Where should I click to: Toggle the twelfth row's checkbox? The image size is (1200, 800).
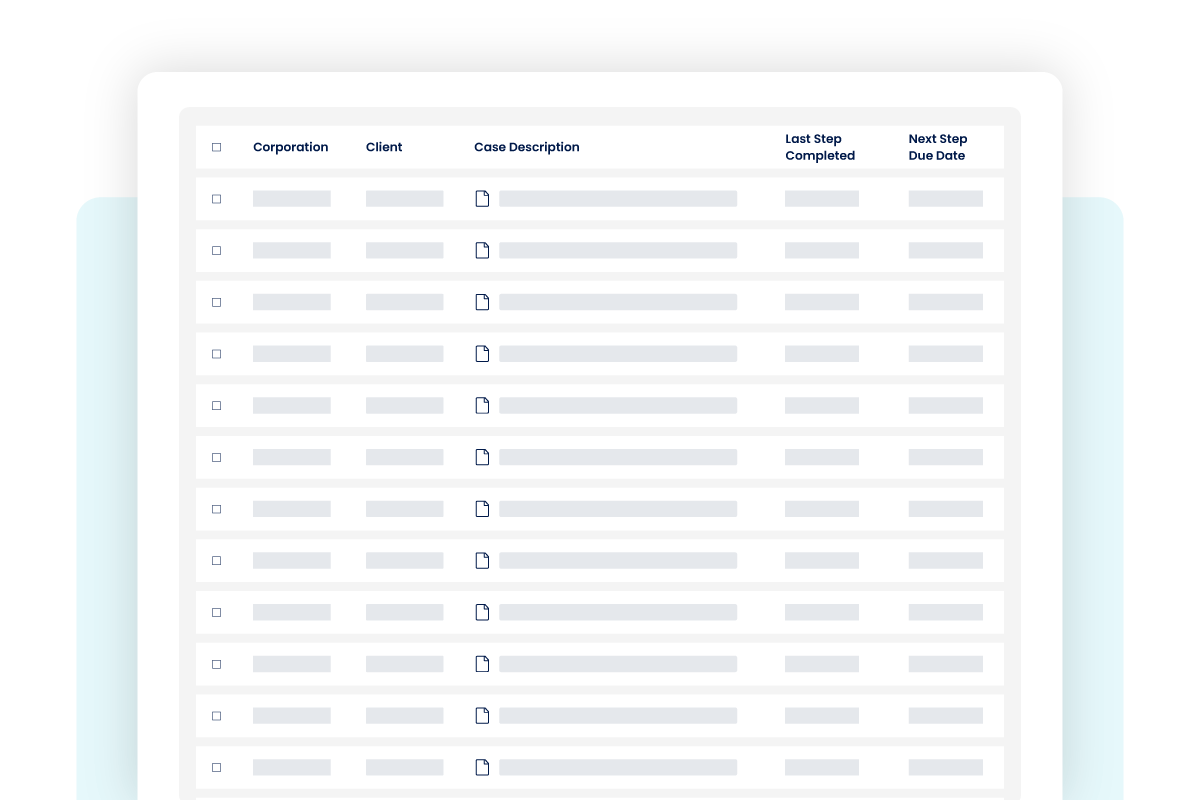(216, 767)
